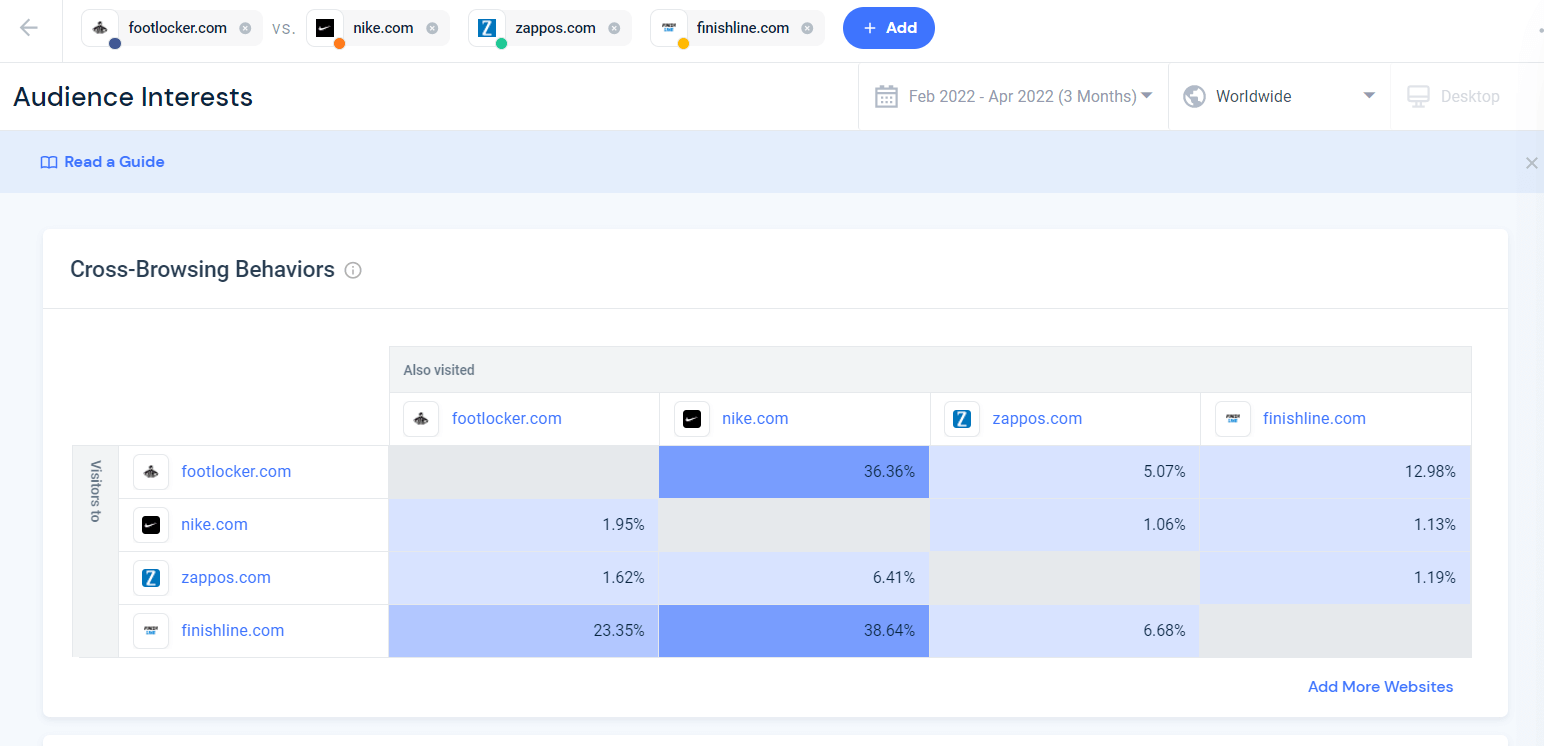Open the Feb 2022 - Apr 2022 date dropdown
1544x746 pixels.
tap(1013, 97)
